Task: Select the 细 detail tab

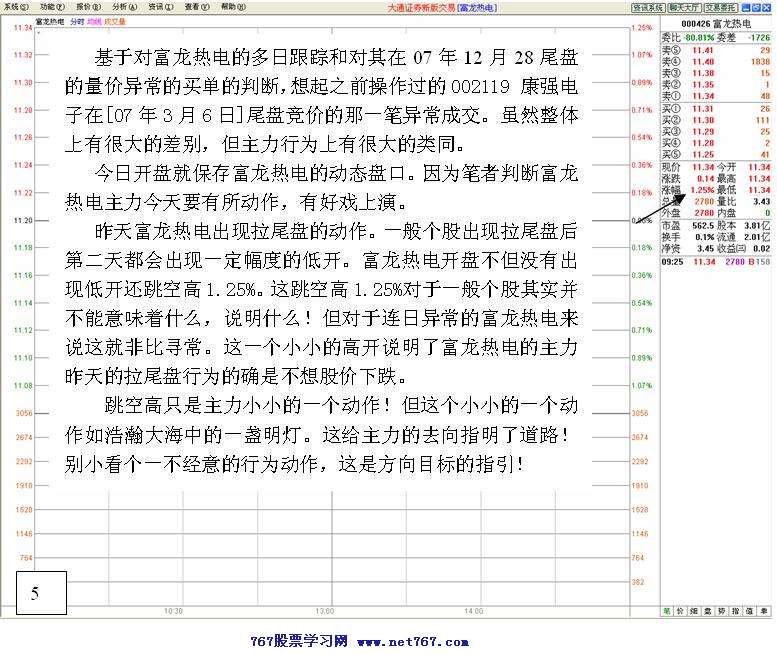Action: [695, 609]
